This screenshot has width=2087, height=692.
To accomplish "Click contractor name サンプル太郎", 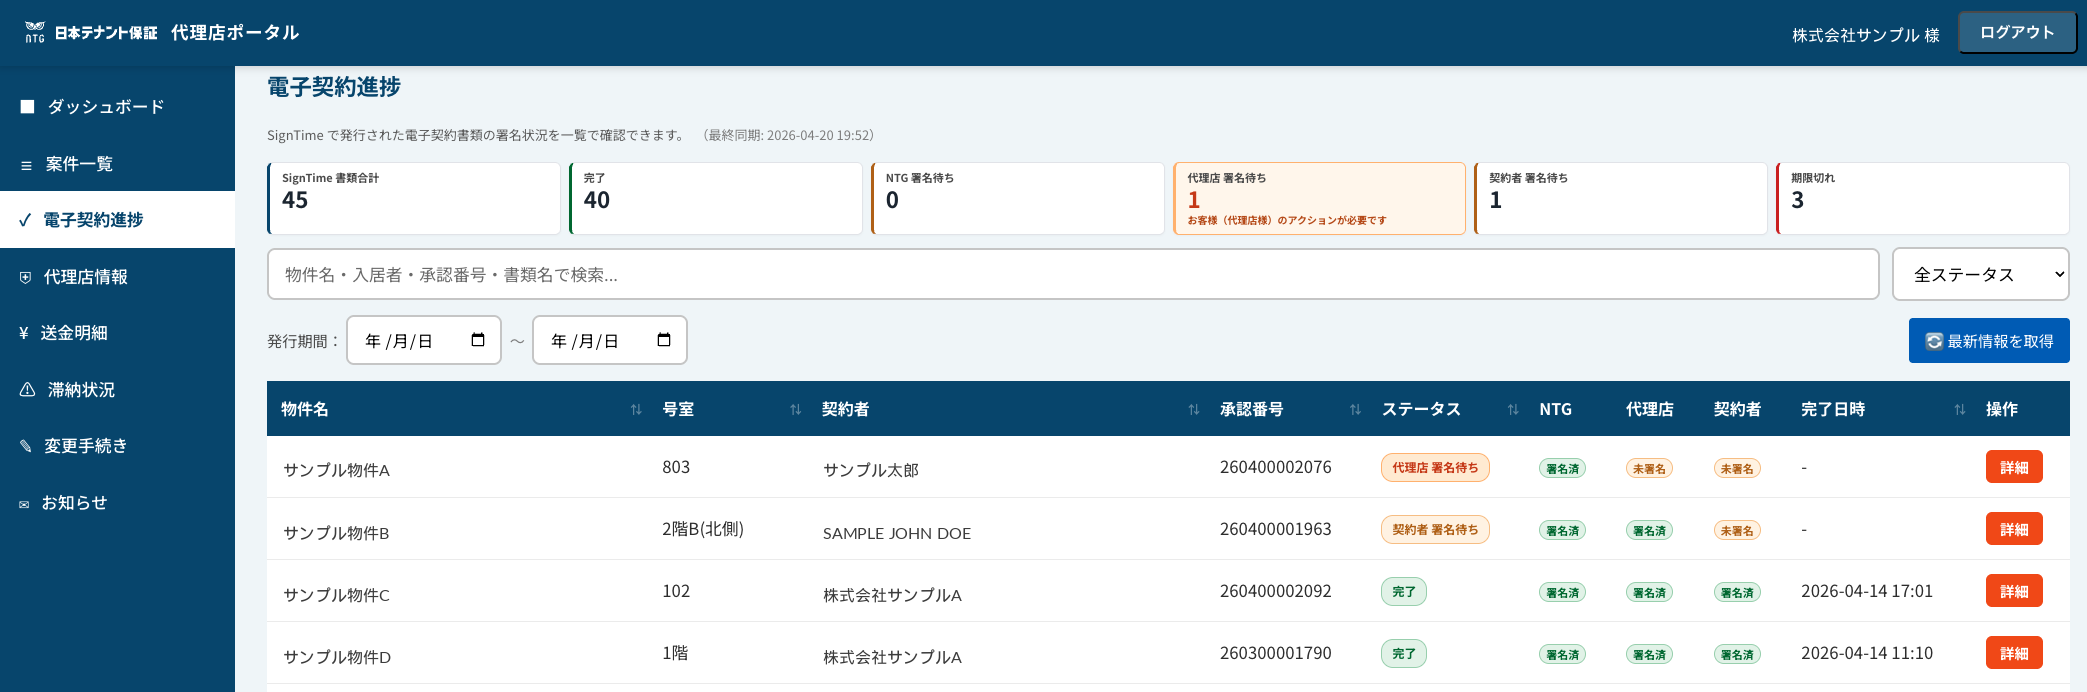I will 871,470.
